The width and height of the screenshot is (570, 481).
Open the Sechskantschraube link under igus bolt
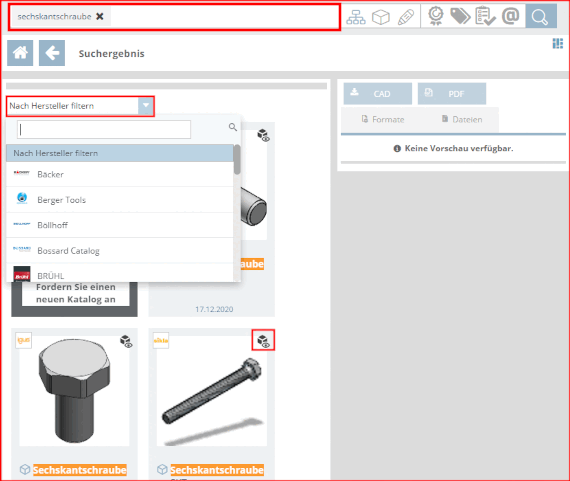pyautogui.click(x=80, y=470)
